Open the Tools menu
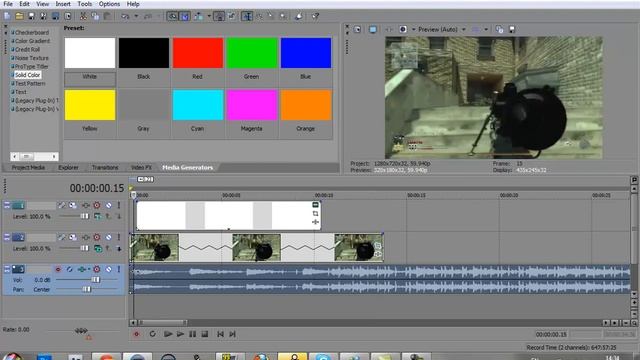The height and width of the screenshot is (360, 640). tap(84, 4)
